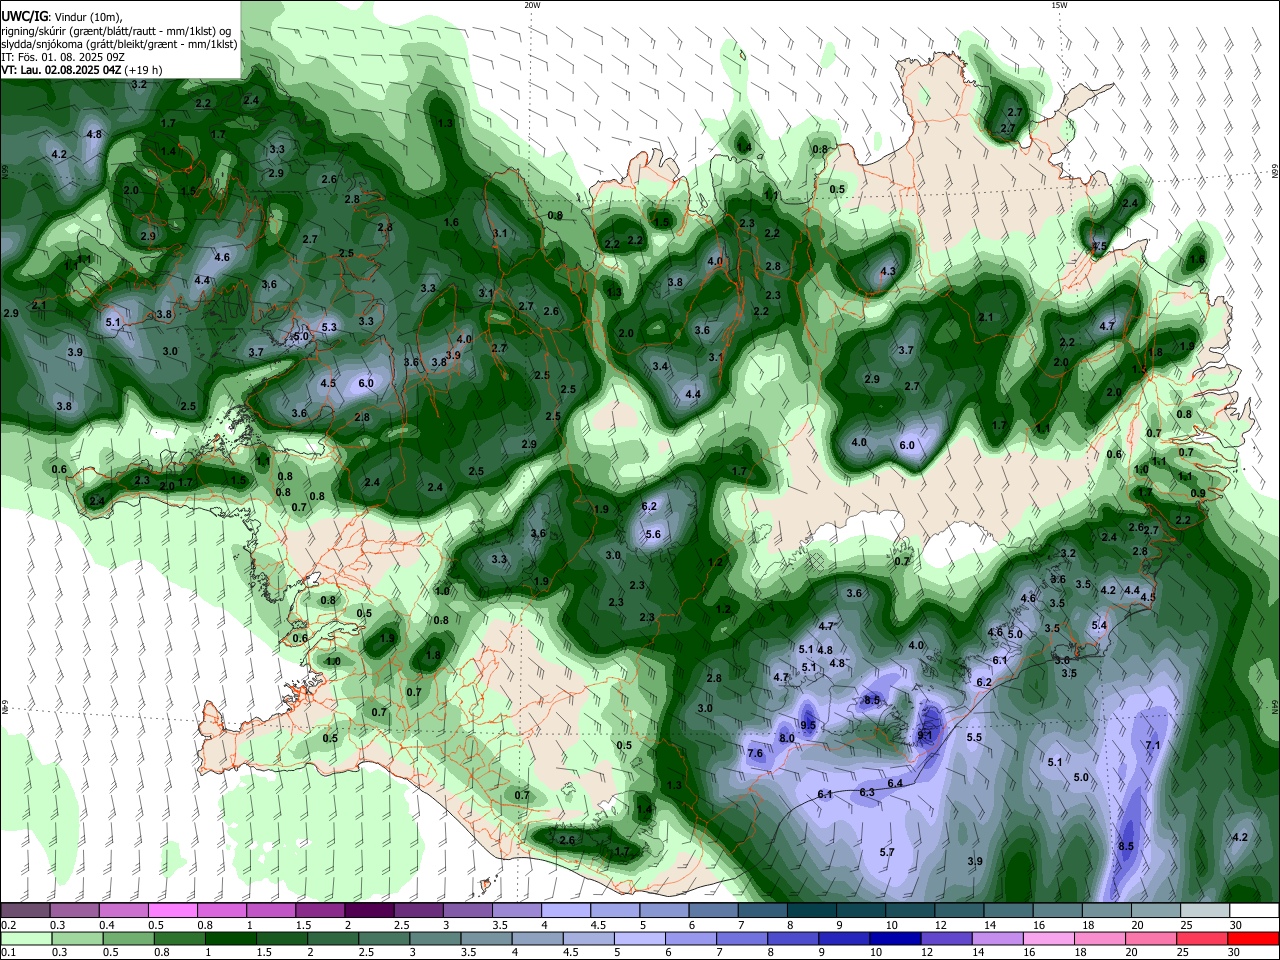Click the 5.5 value off the southeast coast
The height and width of the screenshot is (960, 1280).
(x=974, y=737)
